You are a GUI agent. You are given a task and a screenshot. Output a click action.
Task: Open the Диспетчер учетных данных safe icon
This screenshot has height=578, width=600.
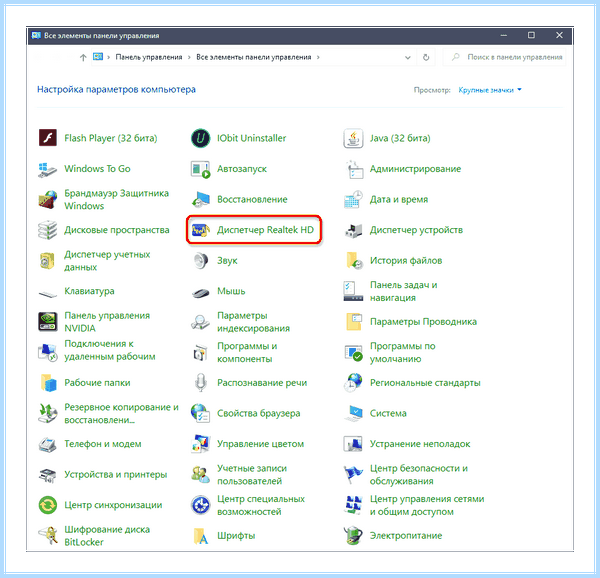click(47, 261)
